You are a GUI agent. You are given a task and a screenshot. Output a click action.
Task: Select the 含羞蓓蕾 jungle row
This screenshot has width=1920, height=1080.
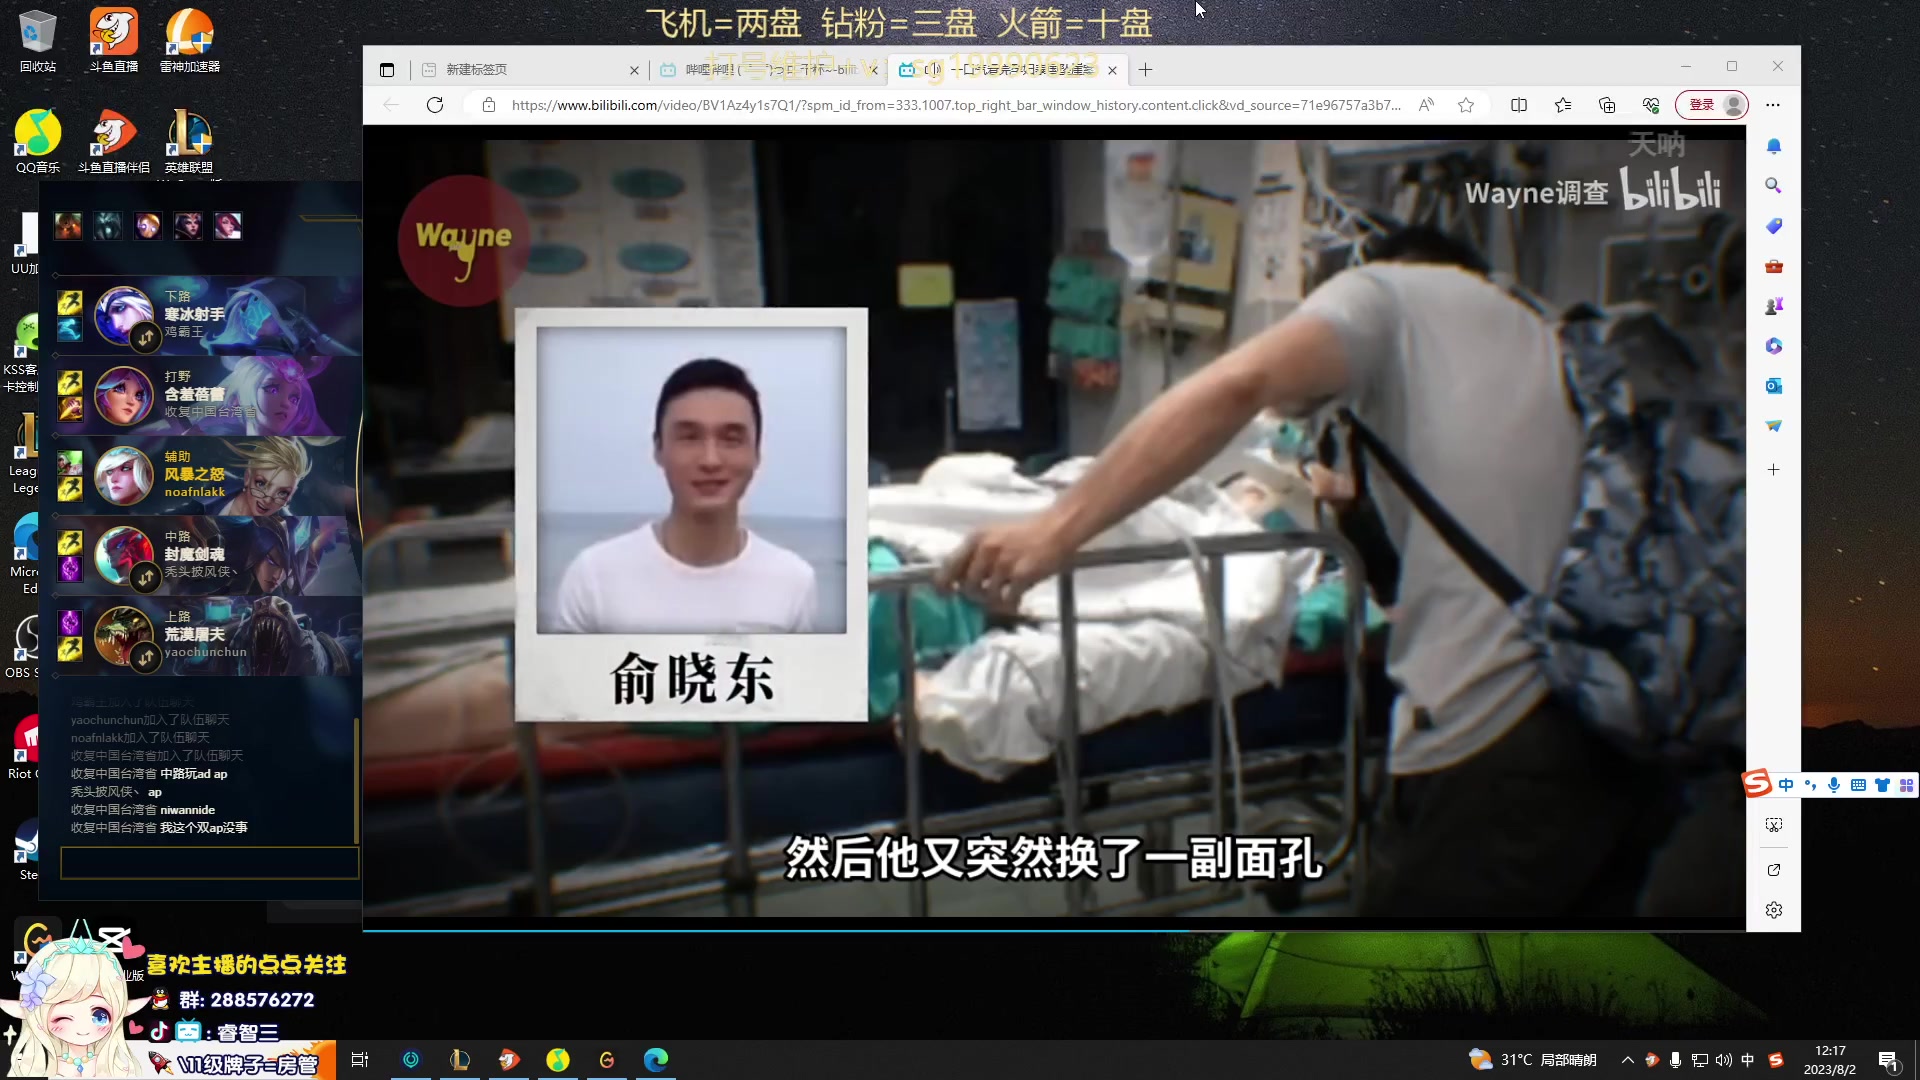pos(208,396)
